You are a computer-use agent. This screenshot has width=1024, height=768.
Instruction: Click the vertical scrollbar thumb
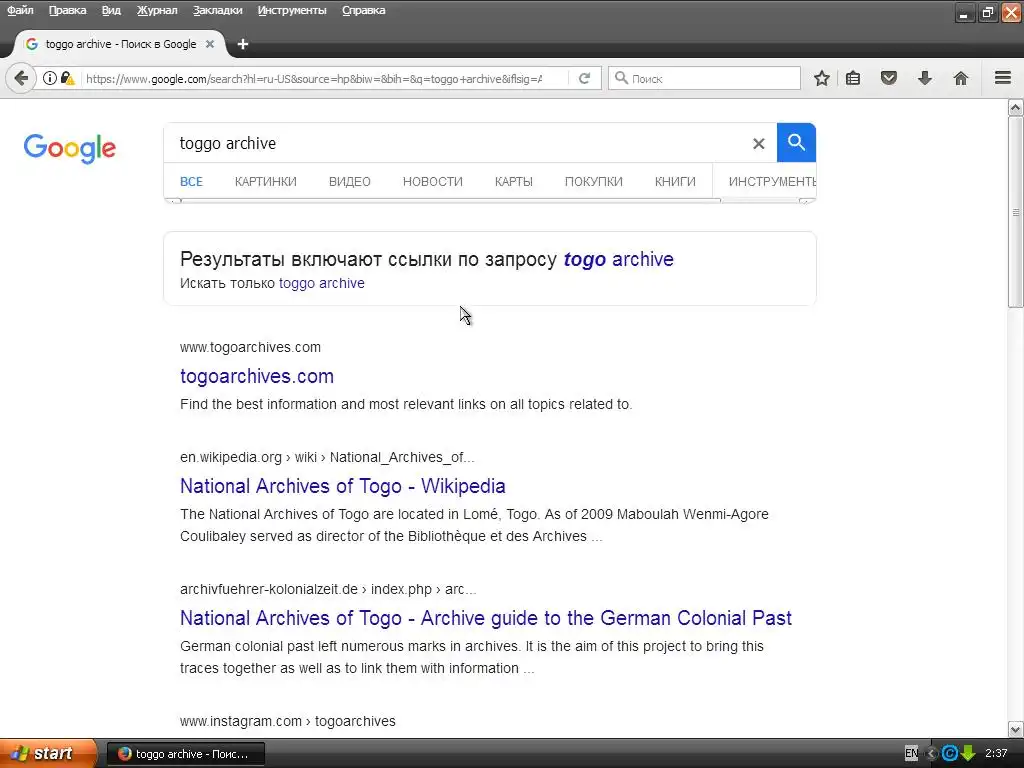coord(1016,212)
